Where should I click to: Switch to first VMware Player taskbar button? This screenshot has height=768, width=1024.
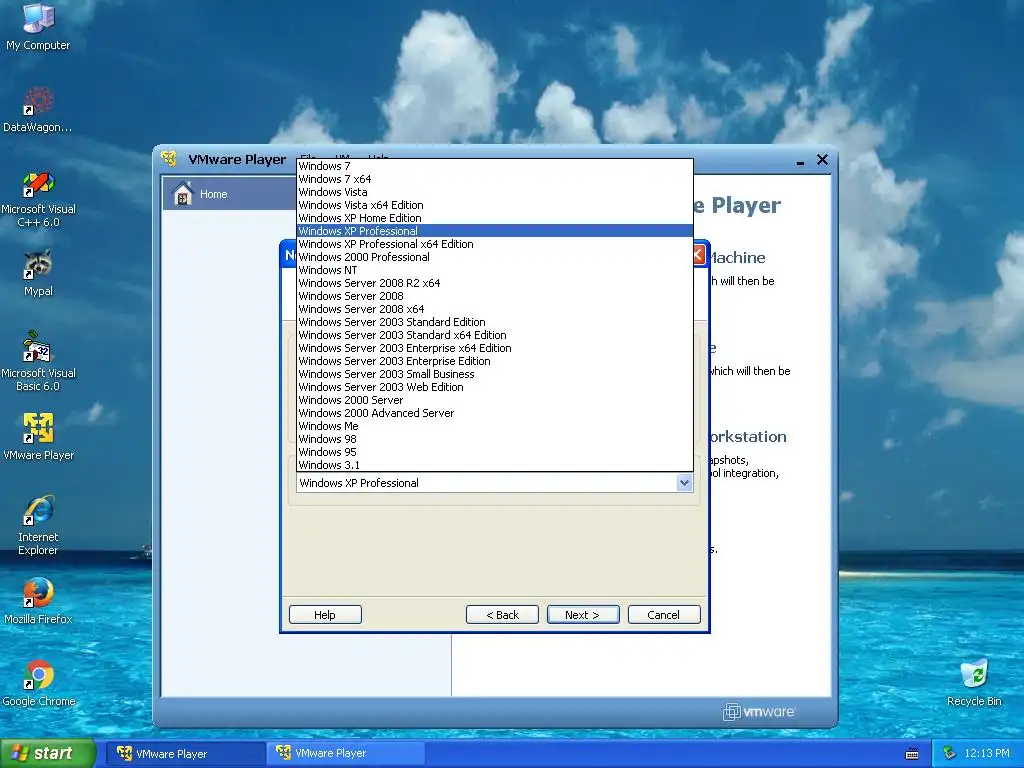(x=185, y=754)
